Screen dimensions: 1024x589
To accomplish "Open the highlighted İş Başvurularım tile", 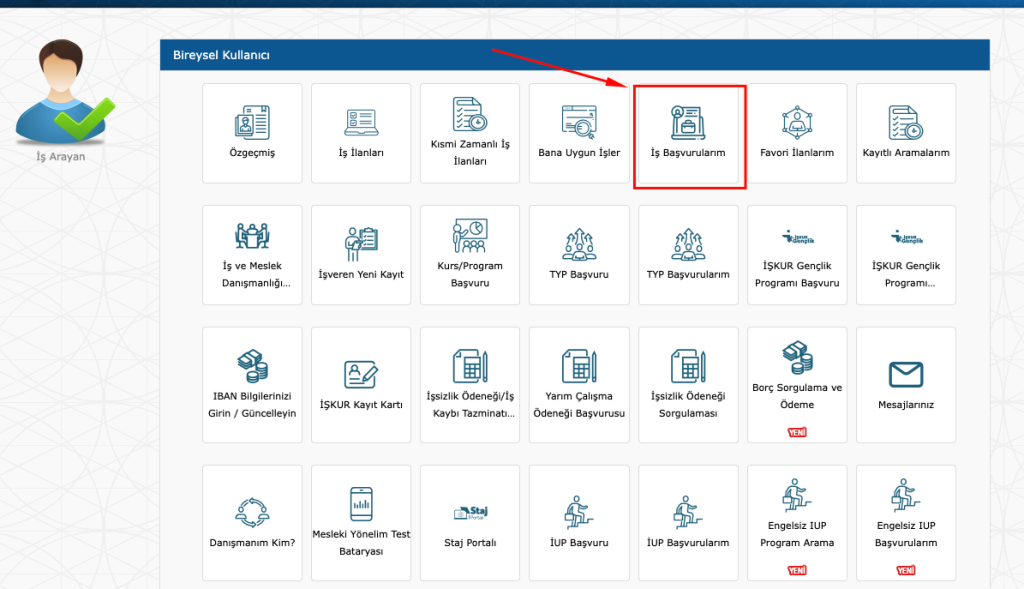I will [688, 135].
